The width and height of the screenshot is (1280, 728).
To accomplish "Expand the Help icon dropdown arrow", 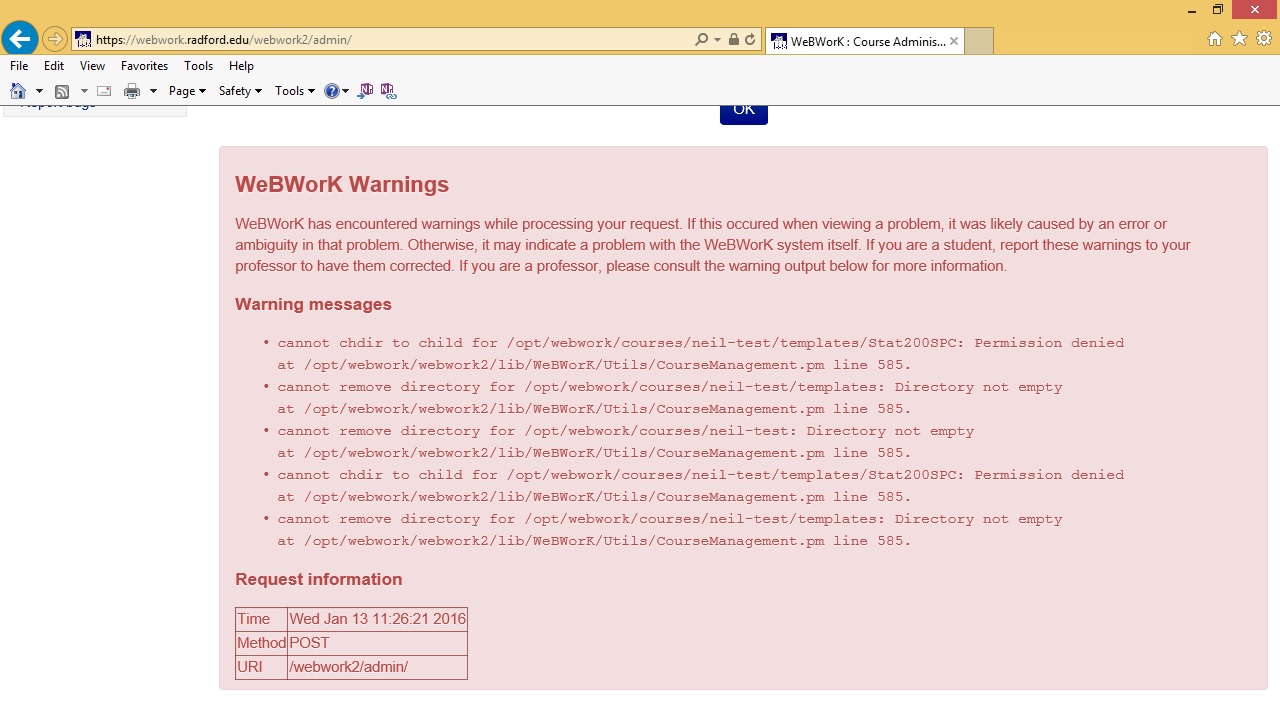I will 346,91.
